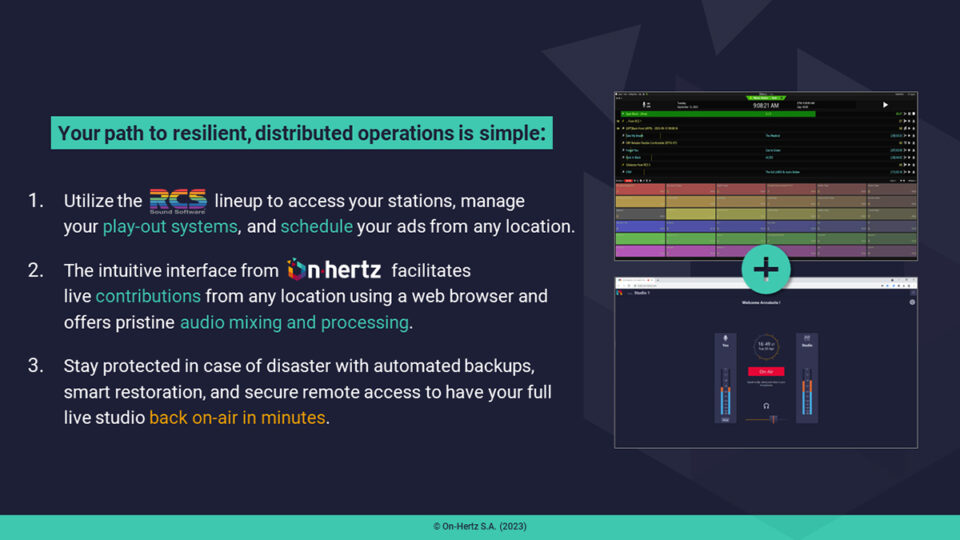Click the orange cart in first column
The image size is (960, 540).
[x=640, y=202]
